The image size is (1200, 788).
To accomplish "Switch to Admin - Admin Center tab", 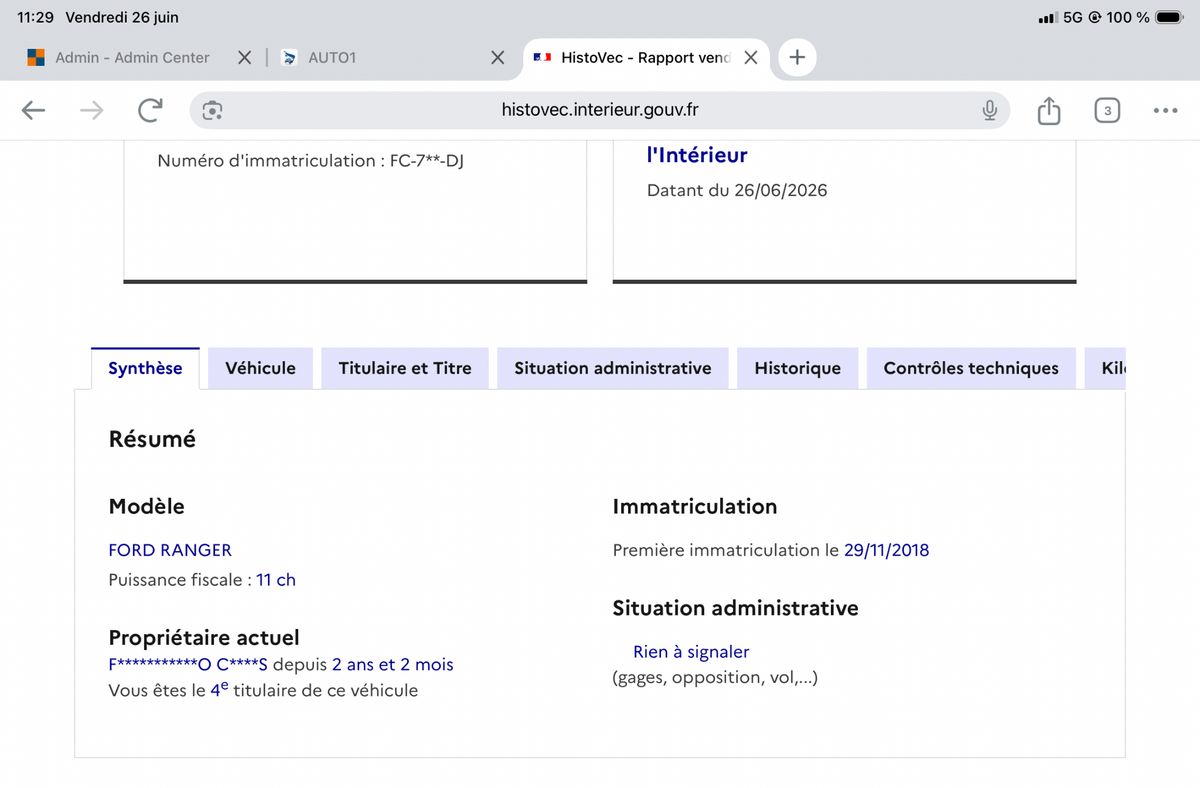I will [131, 57].
